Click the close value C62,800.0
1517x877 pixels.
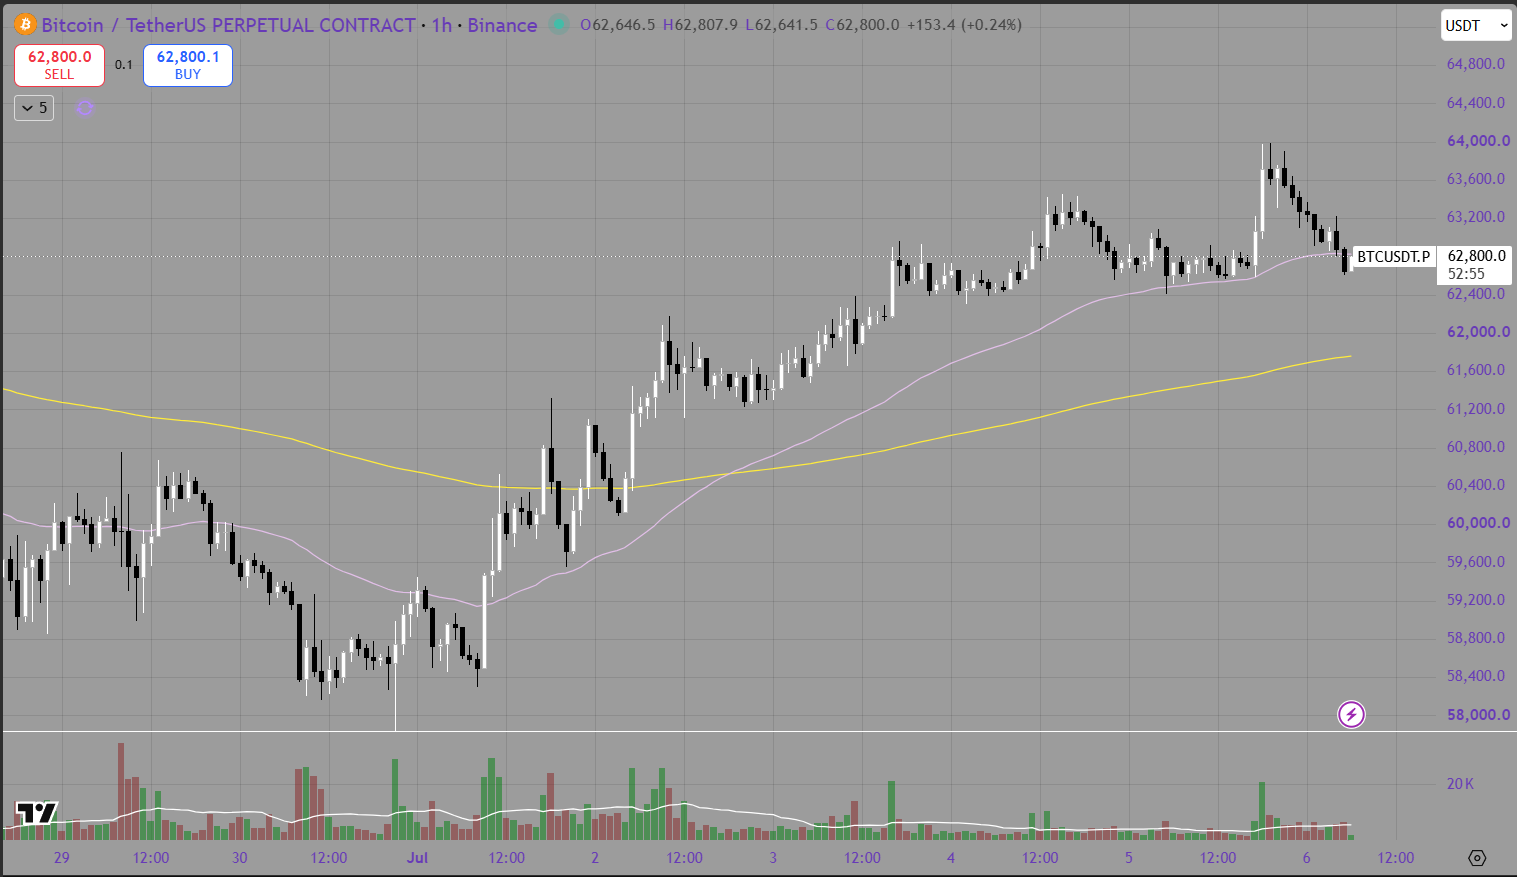point(862,25)
